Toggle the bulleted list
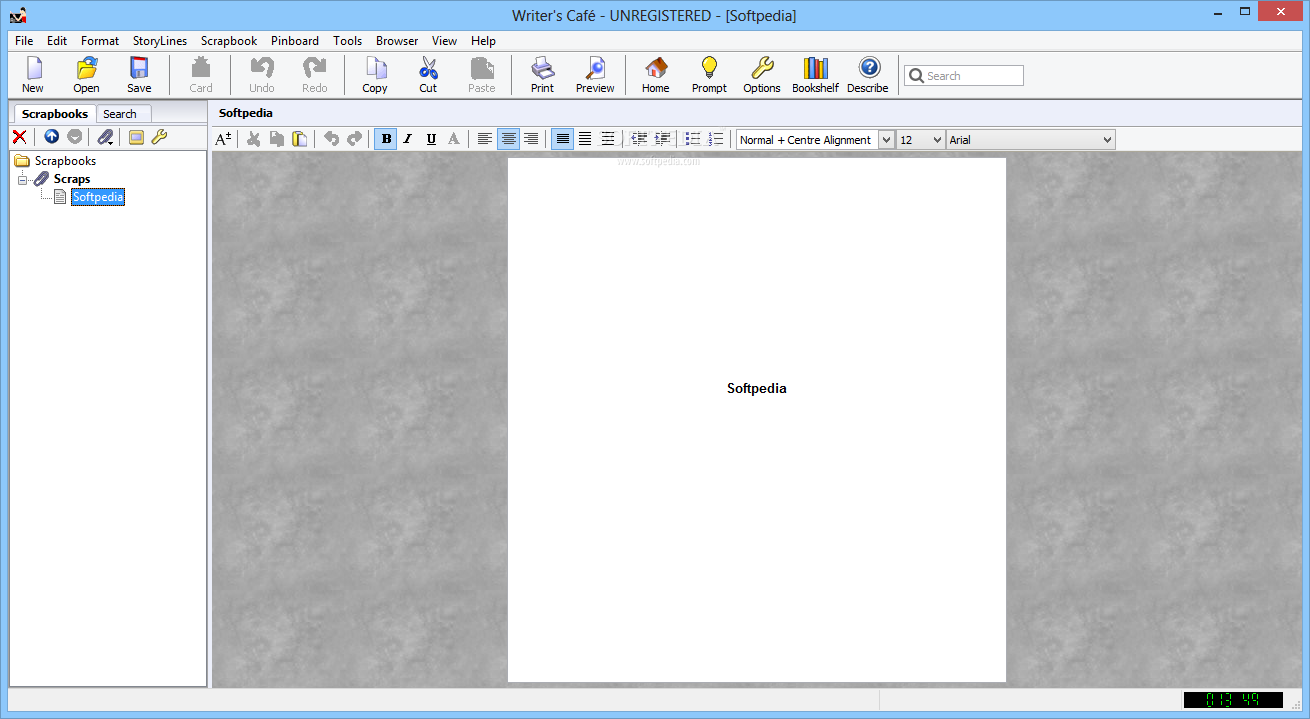Viewport: 1310px width, 719px height. click(x=693, y=139)
